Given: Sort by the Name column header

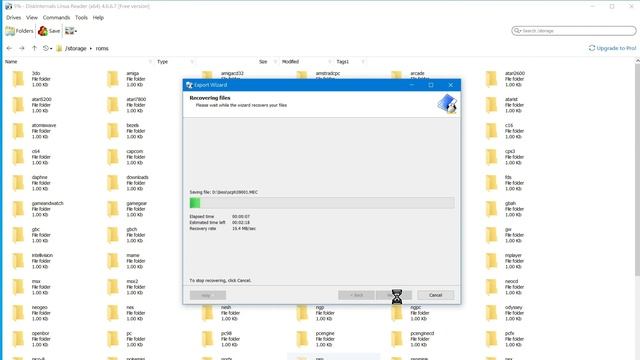Looking at the screenshot, I should [11, 62].
